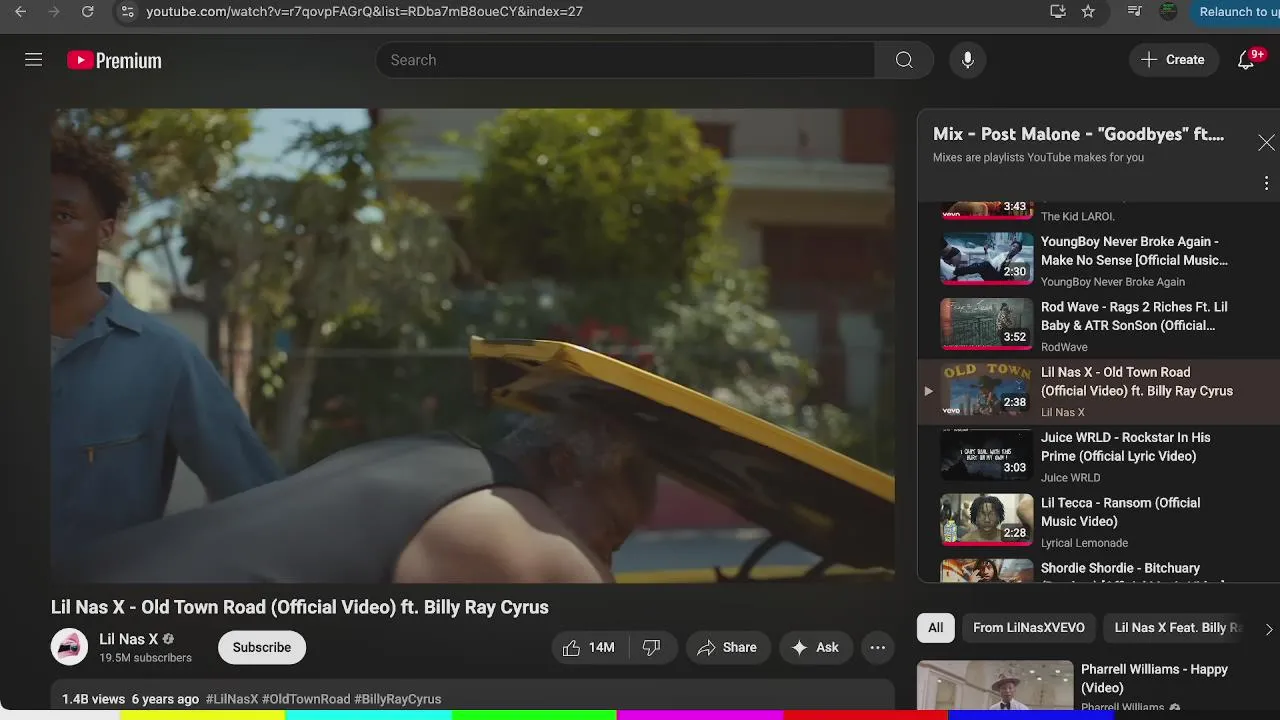Bookmark page with star icon
The width and height of the screenshot is (1280, 720).
(1088, 12)
